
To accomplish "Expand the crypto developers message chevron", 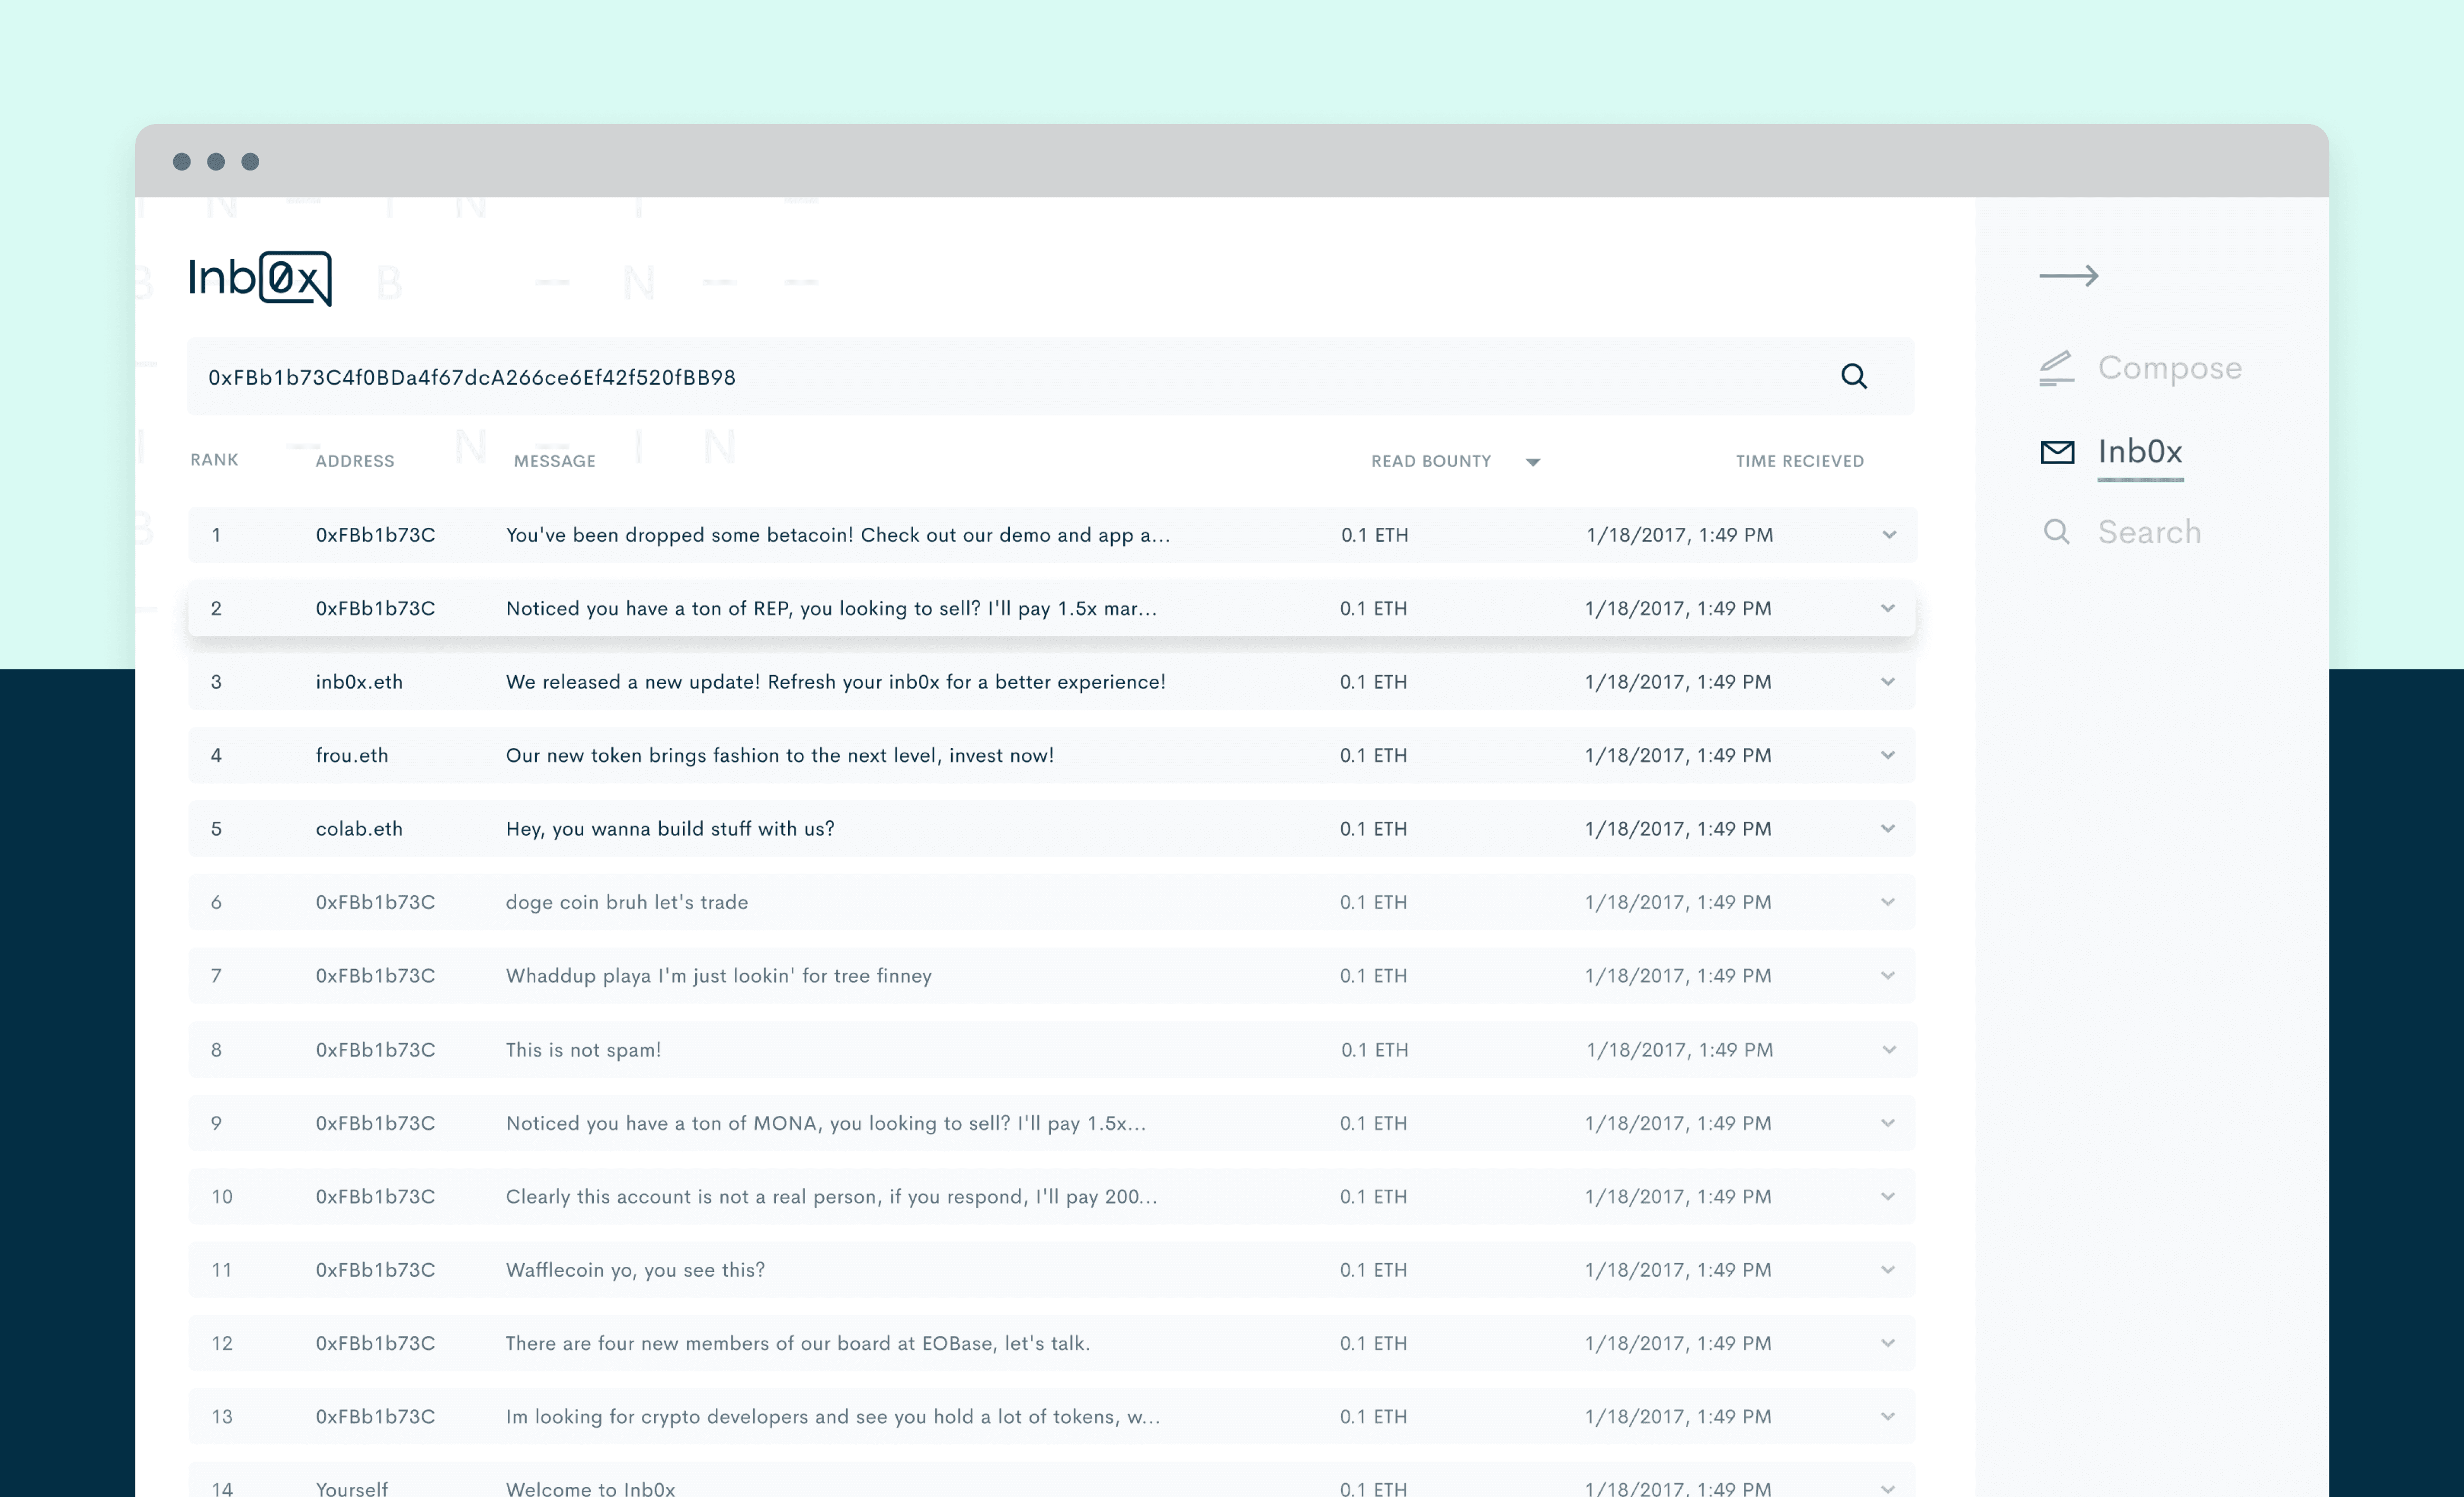I will pyautogui.click(x=1887, y=1417).
